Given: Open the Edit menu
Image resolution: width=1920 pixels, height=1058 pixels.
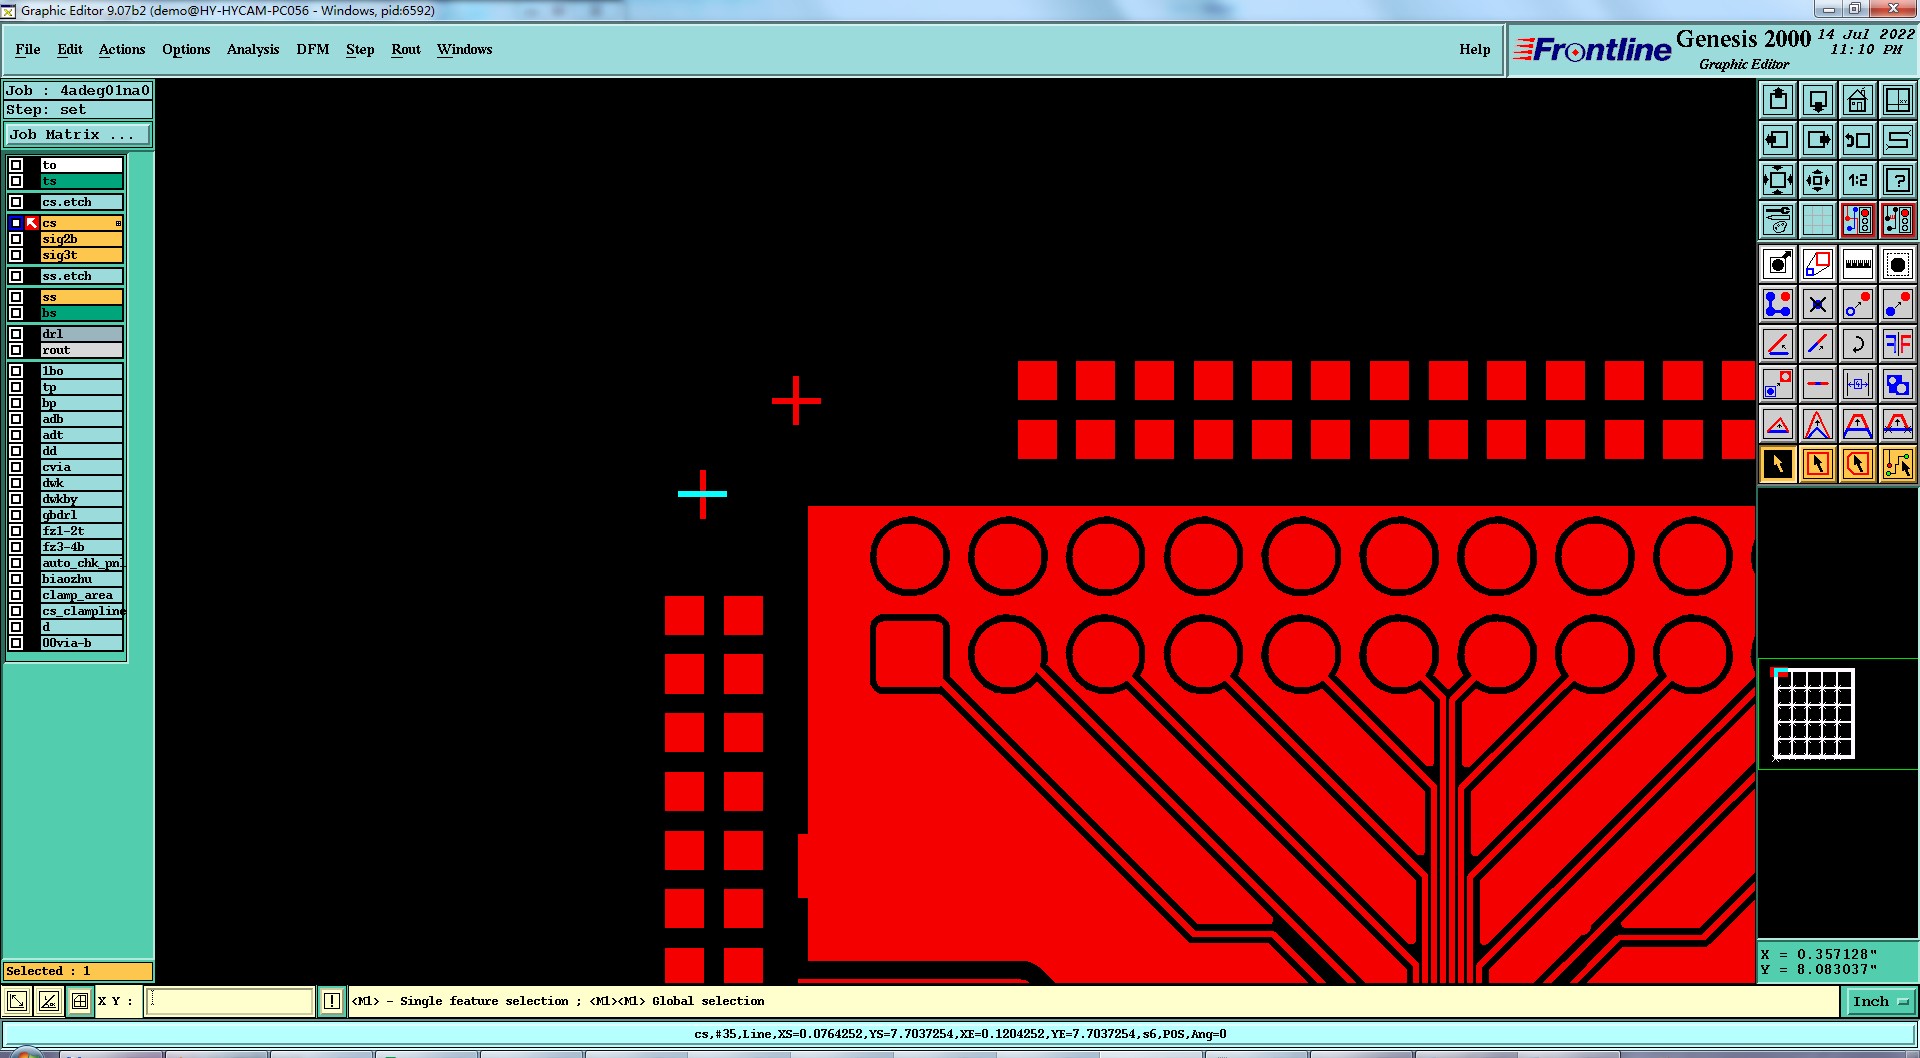Looking at the screenshot, I should point(70,49).
